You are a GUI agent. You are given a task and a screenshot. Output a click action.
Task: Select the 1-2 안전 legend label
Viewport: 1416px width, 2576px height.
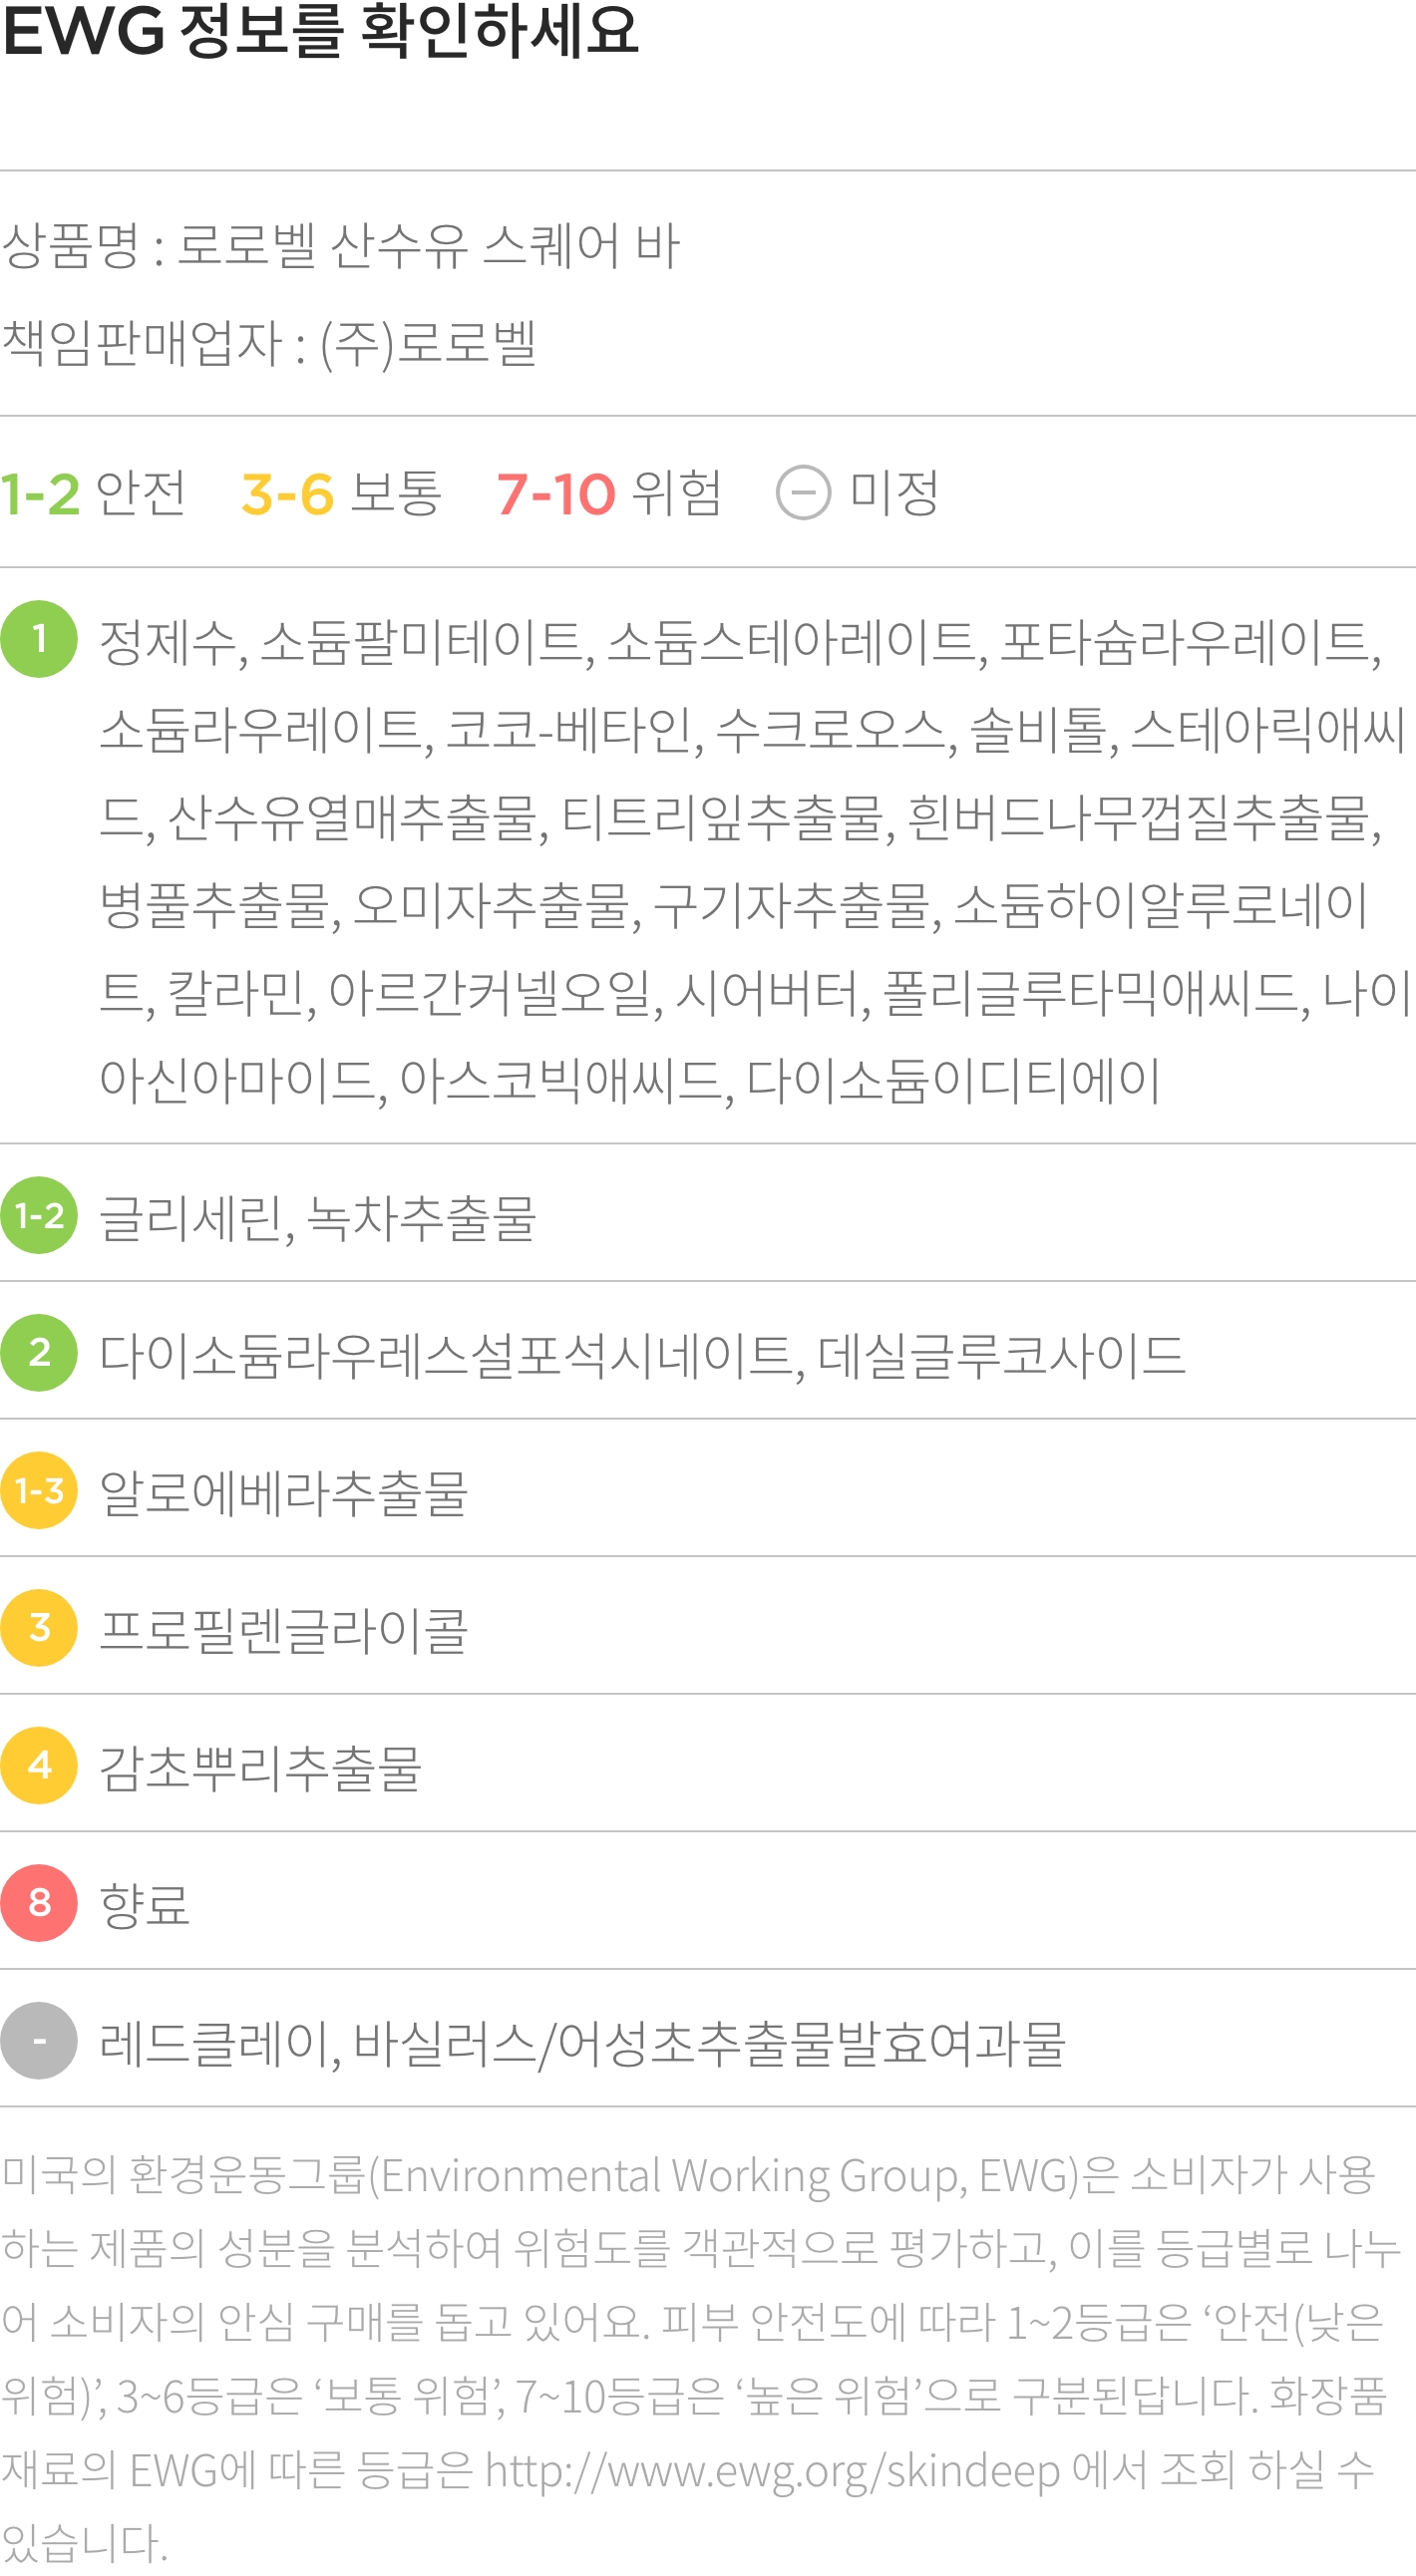(93, 493)
